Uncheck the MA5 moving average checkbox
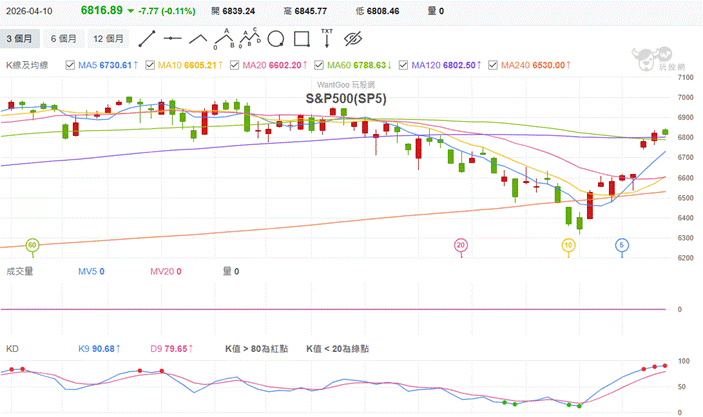The width and height of the screenshot is (703, 417). (69, 65)
